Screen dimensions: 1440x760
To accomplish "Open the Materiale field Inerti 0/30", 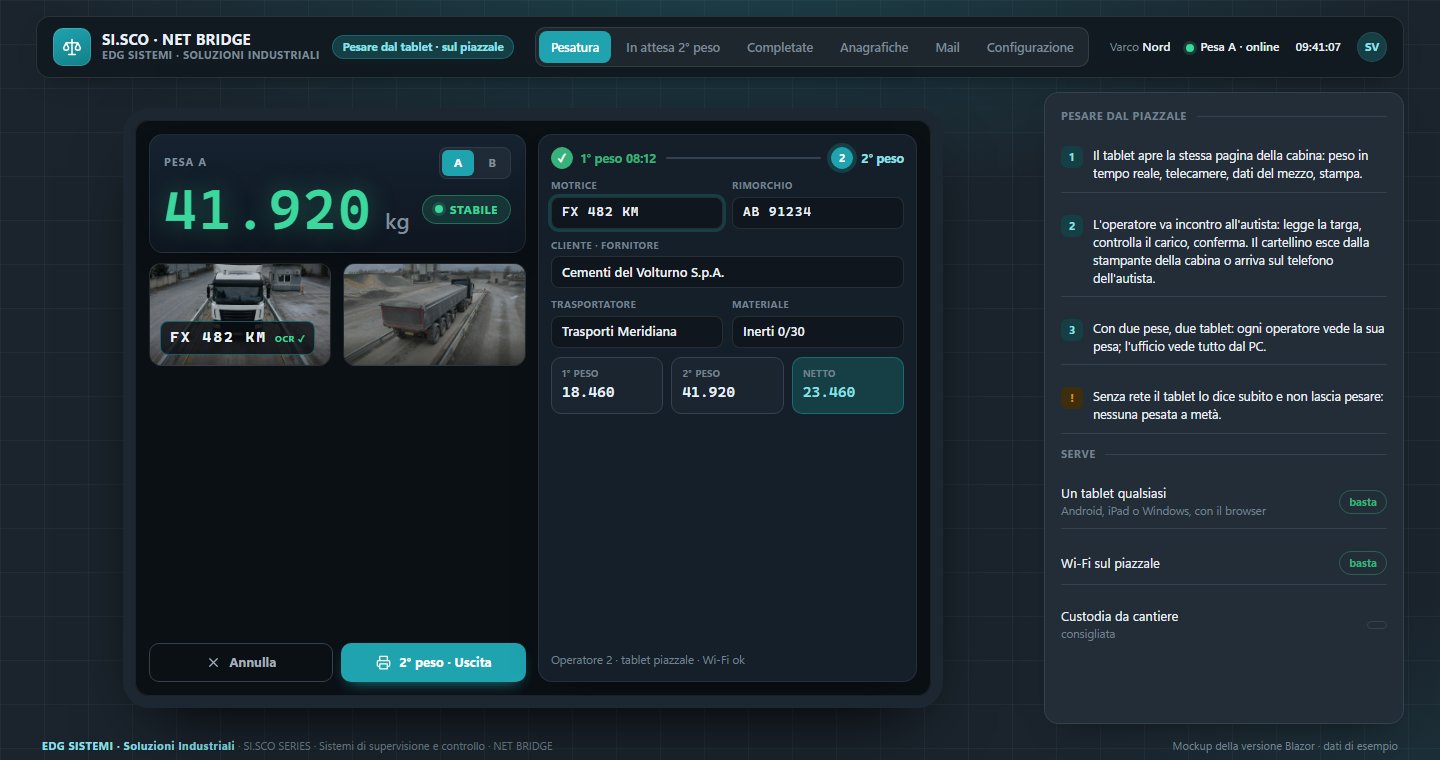I will click(x=818, y=332).
